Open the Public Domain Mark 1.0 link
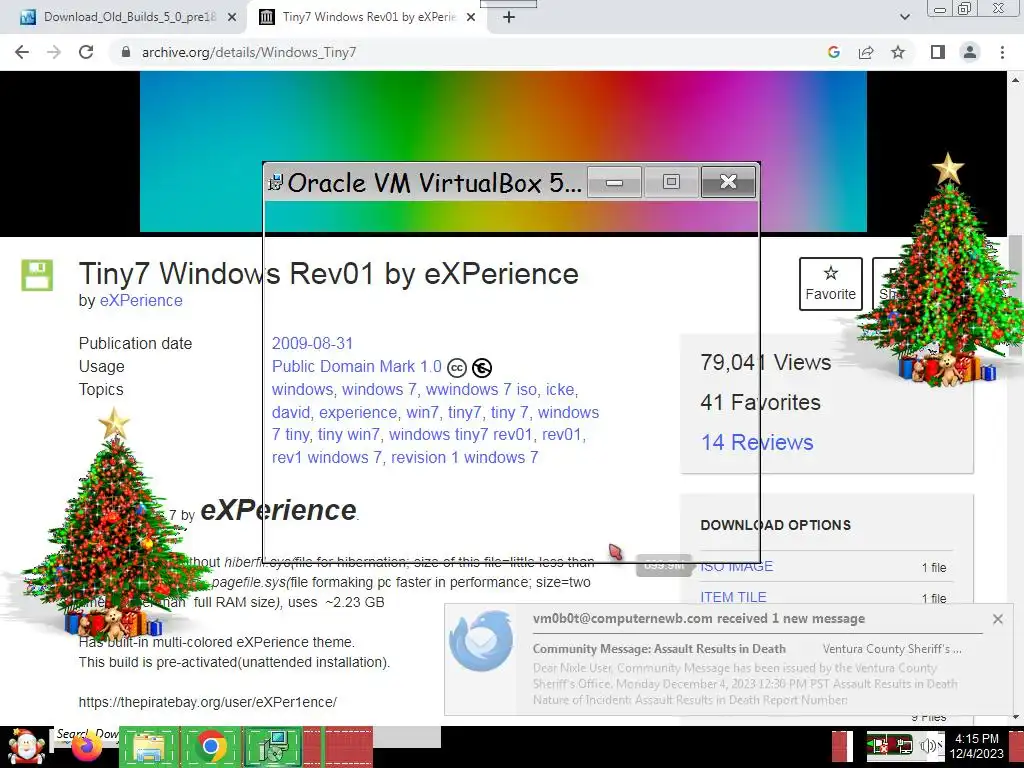The image size is (1024, 768). pos(357,366)
